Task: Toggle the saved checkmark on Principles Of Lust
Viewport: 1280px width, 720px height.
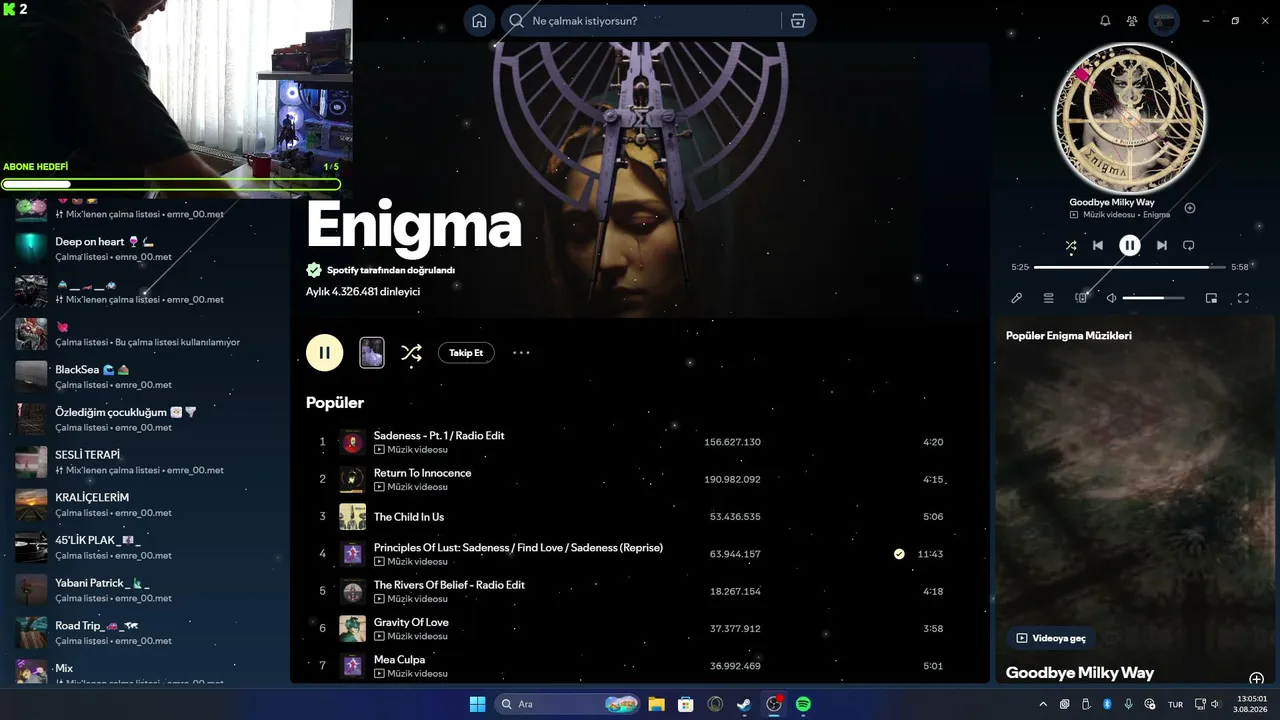Action: 899,554
